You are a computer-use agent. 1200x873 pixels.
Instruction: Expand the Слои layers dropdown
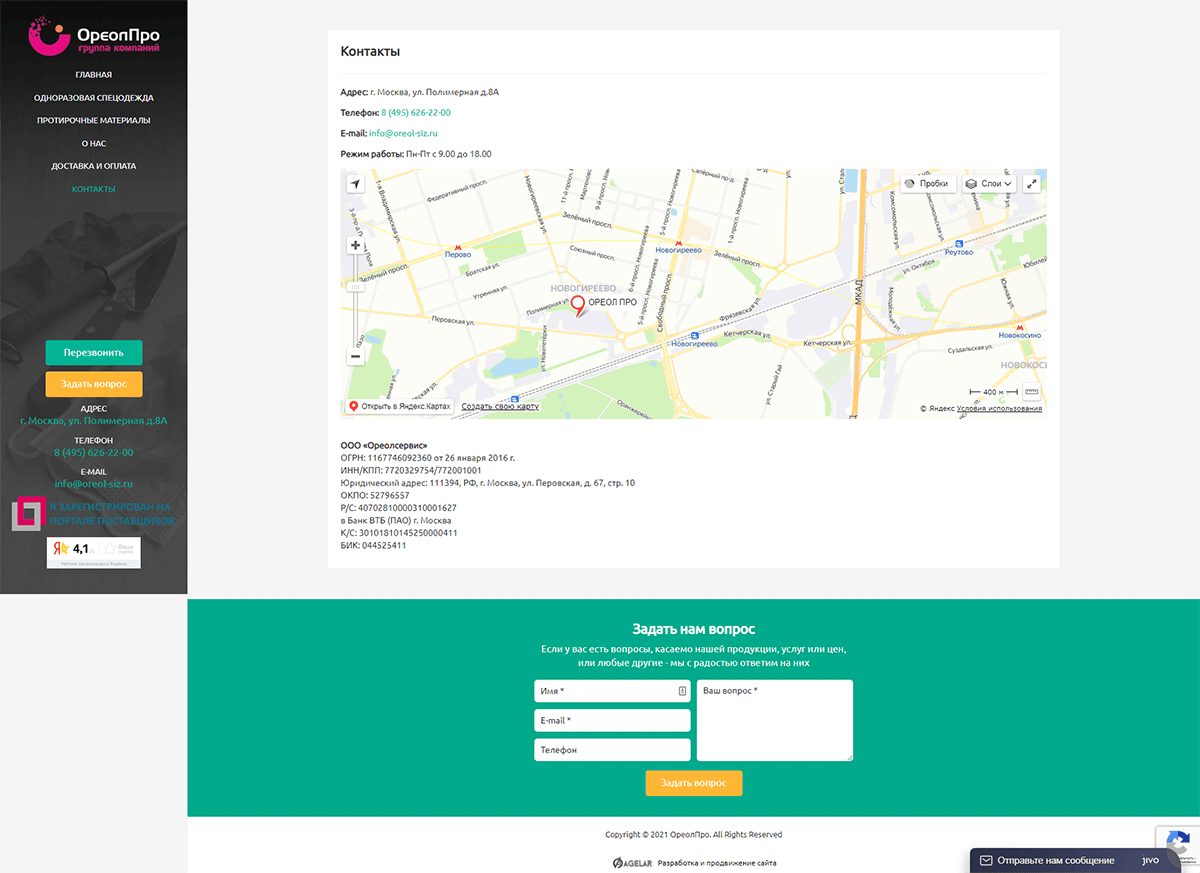[990, 184]
